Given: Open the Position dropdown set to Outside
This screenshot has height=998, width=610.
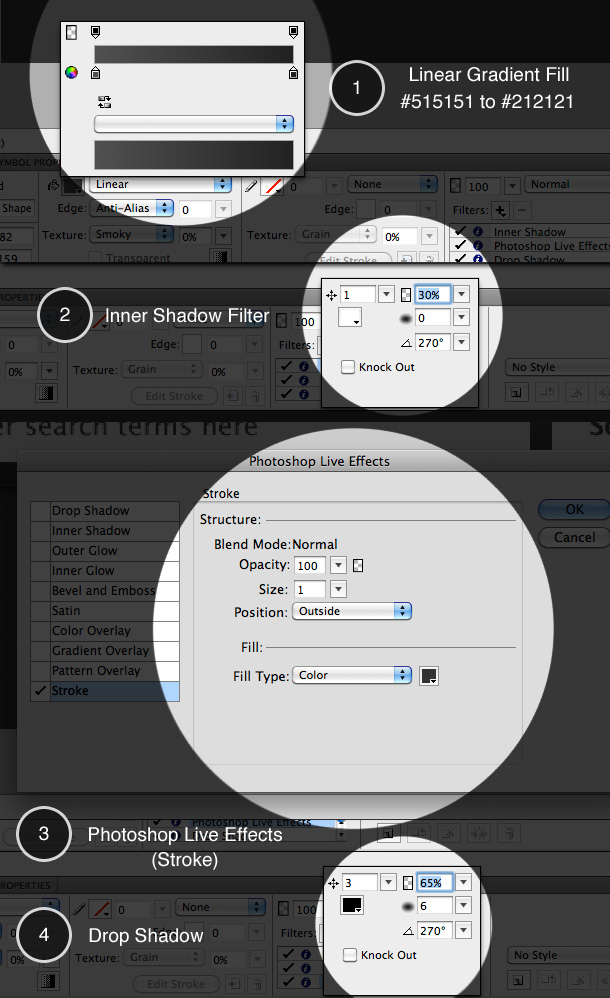Looking at the screenshot, I should point(351,611).
